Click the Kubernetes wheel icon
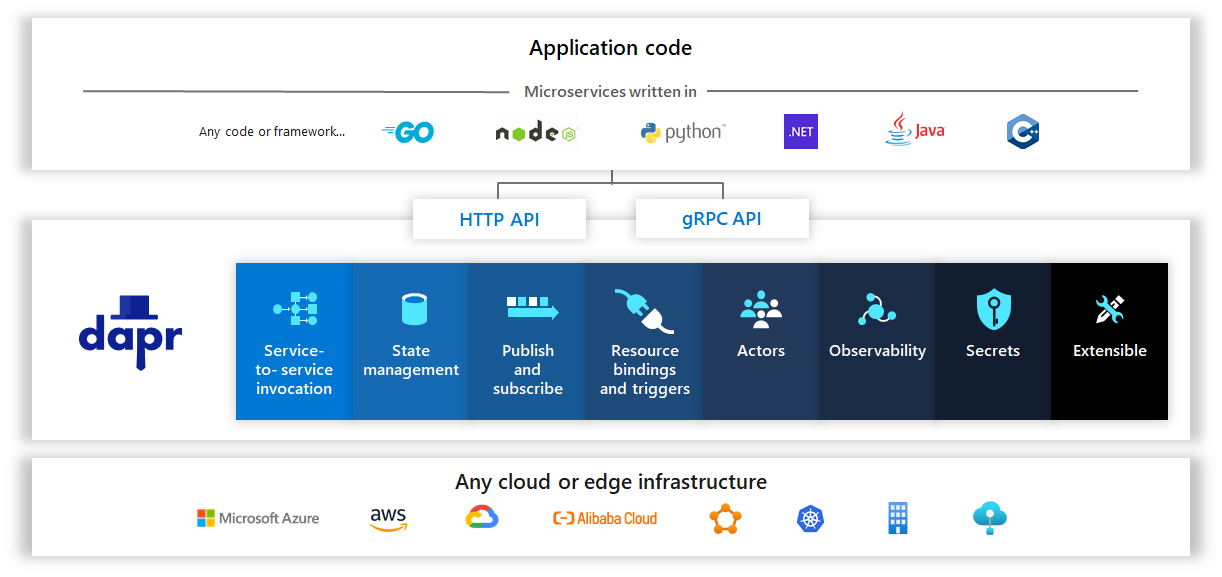The image size is (1222, 577). [810, 518]
